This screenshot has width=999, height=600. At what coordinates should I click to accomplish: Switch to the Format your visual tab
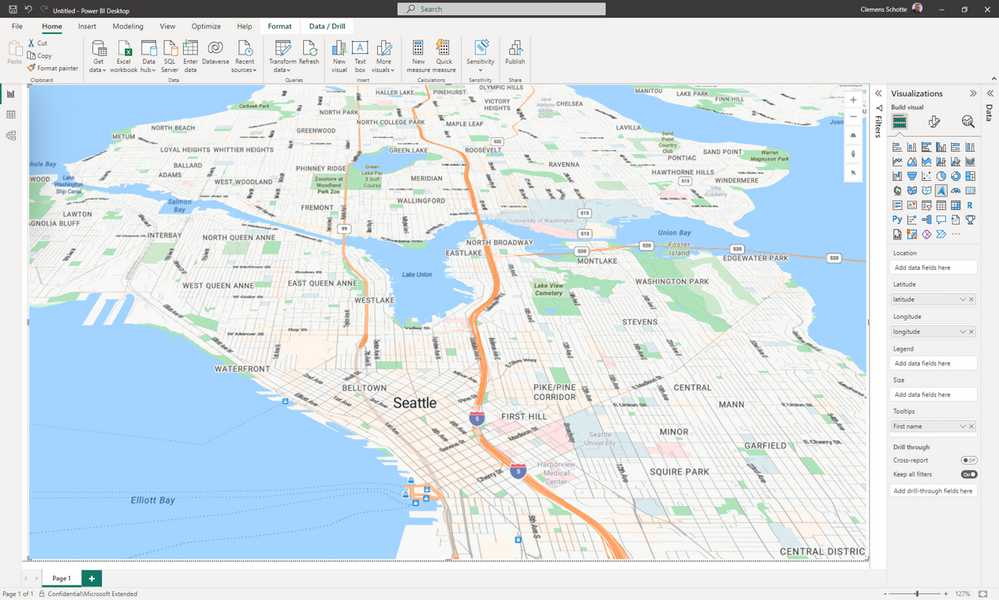click(x=934, y=120)
